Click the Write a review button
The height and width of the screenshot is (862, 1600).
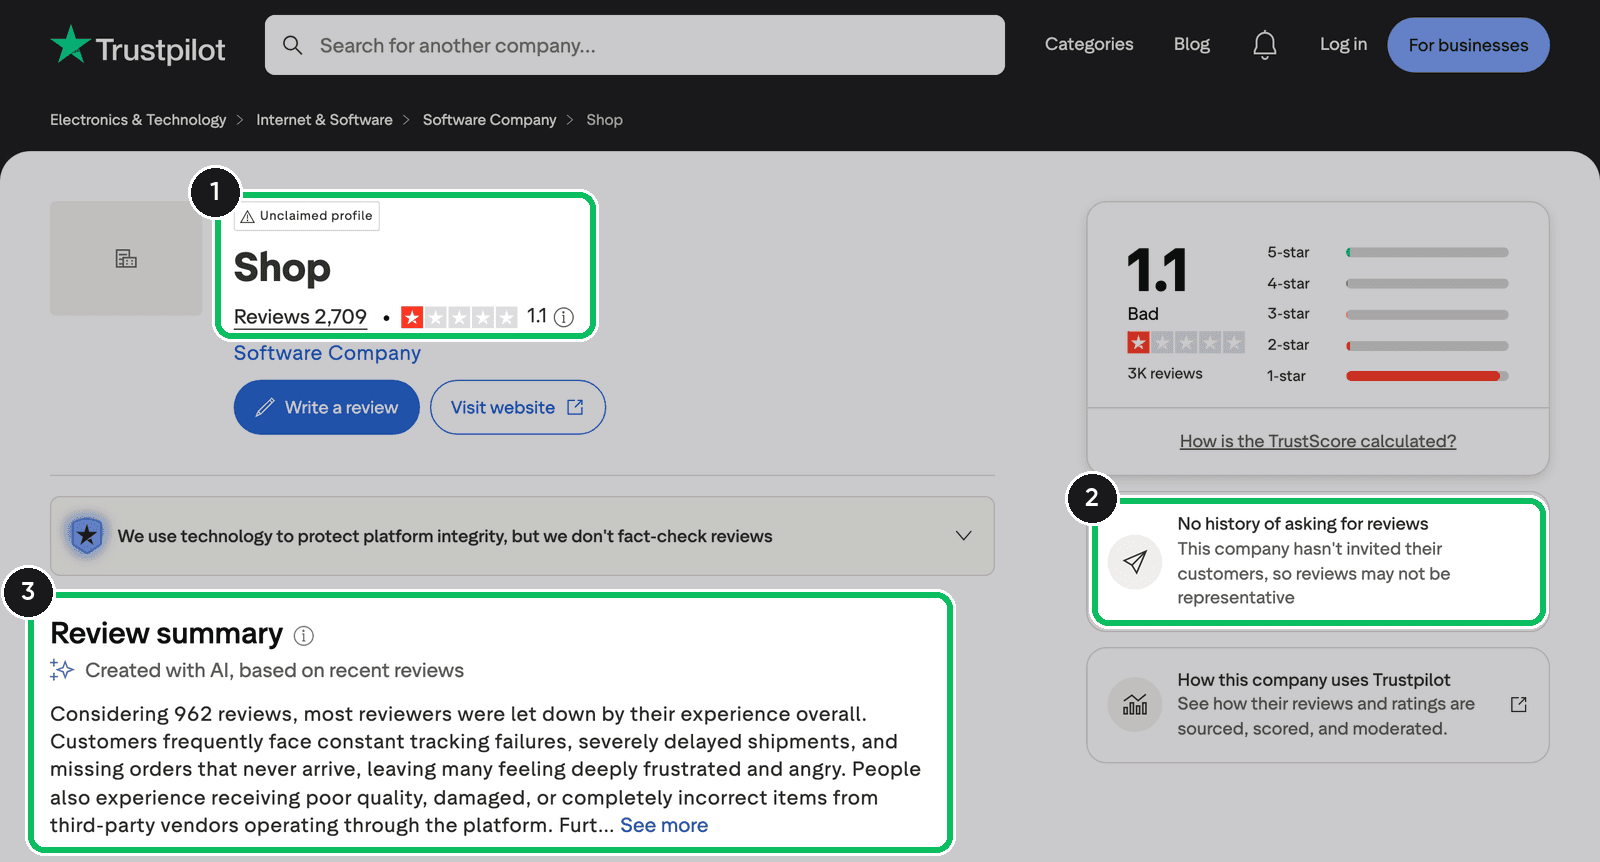click(x=327, y=407)
